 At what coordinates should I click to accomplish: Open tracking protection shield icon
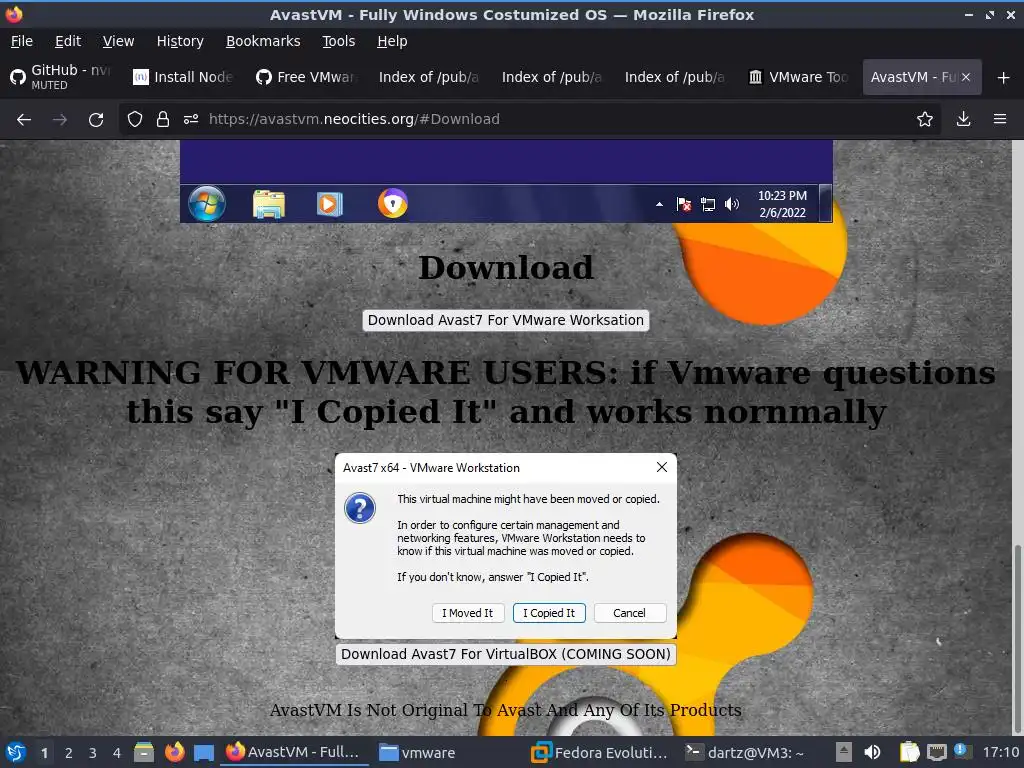135,120
